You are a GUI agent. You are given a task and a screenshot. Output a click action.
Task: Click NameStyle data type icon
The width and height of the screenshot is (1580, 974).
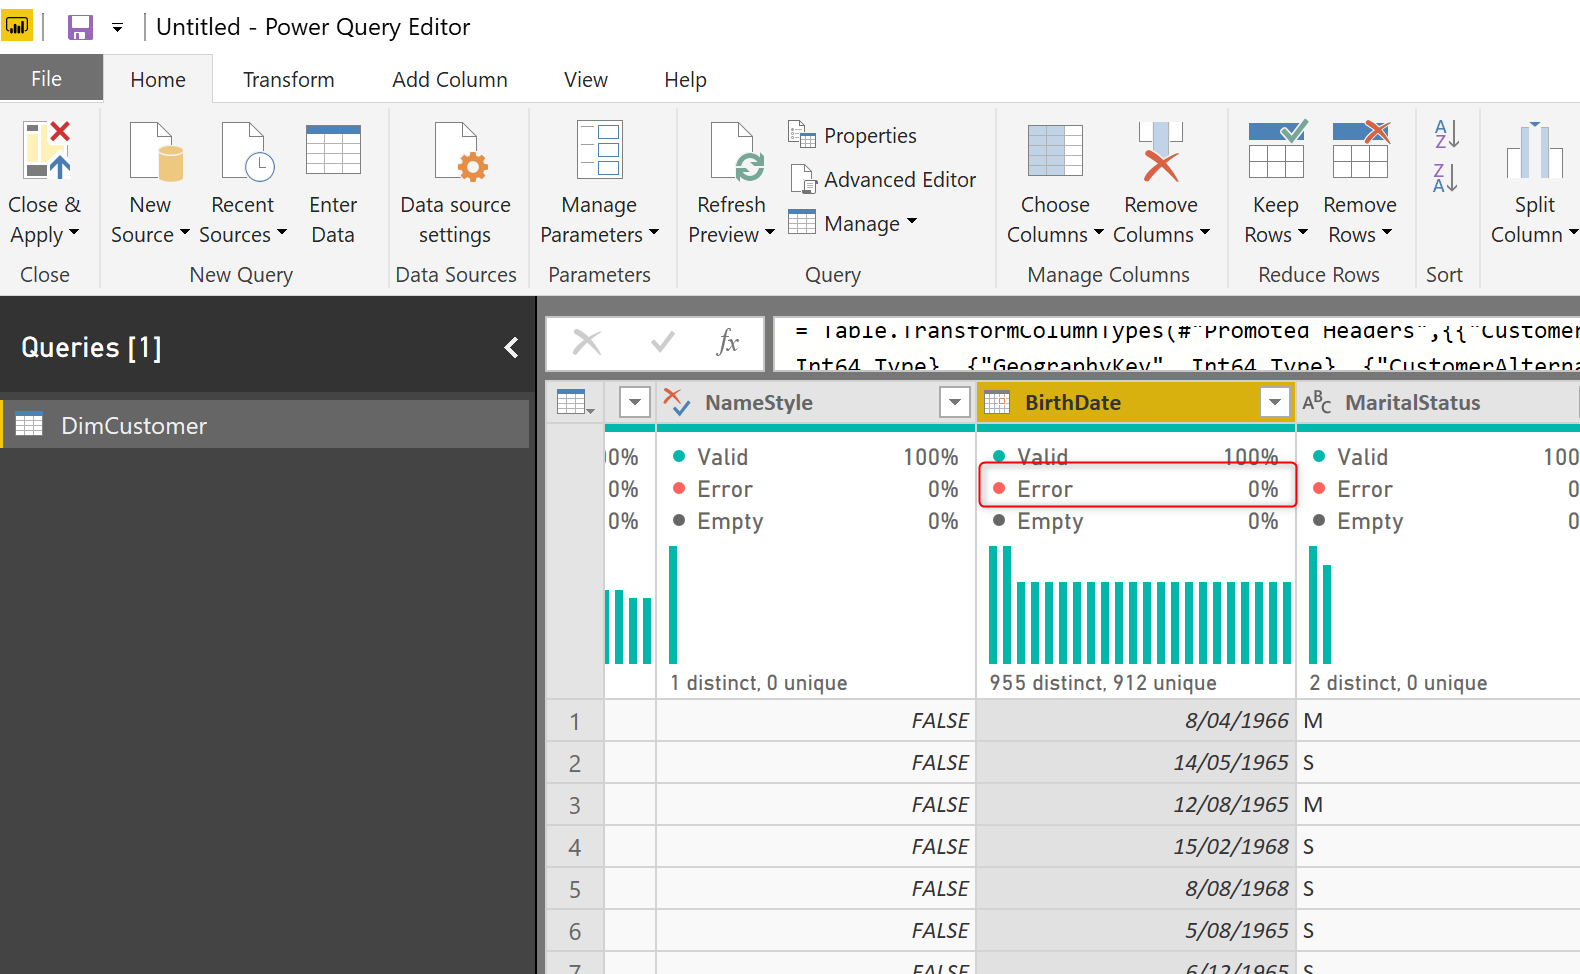677,402
